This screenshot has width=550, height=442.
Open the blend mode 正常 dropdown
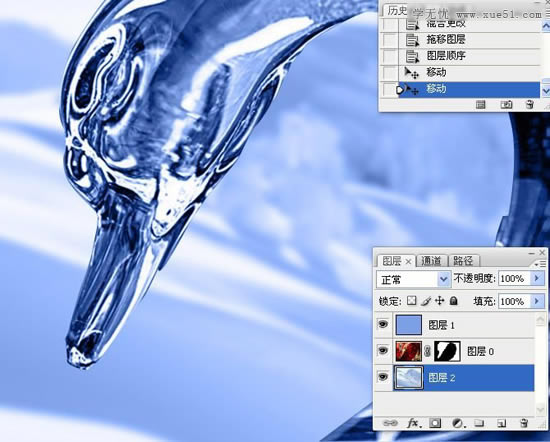413,280
